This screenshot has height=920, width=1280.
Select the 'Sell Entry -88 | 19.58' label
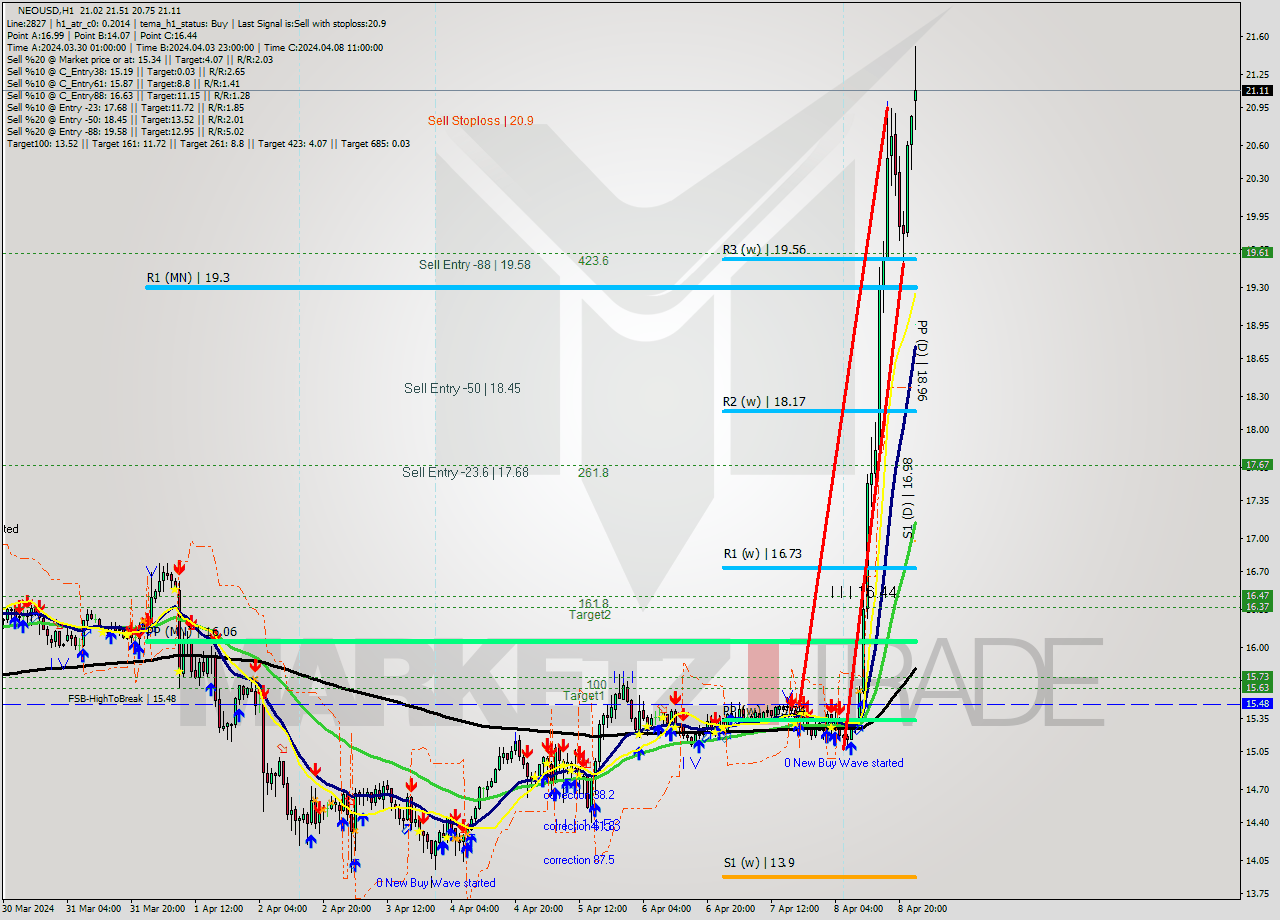click(x=475, y=265)
